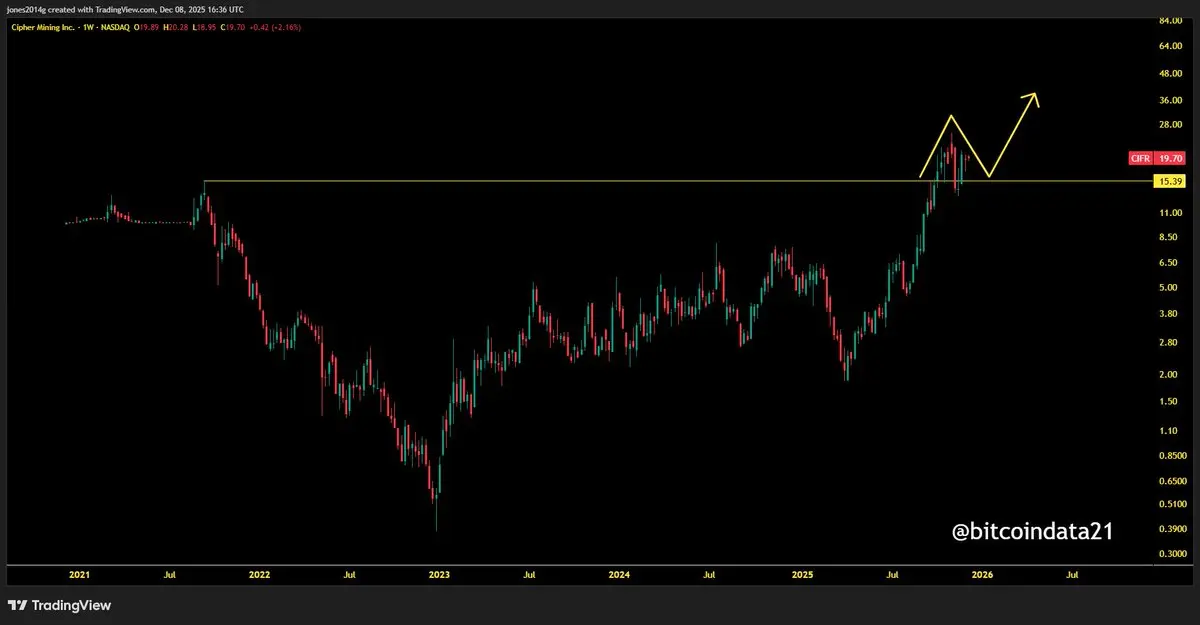Click the 2025 time axis label
The image size is (1200, 625).
(x=802, y=575)
